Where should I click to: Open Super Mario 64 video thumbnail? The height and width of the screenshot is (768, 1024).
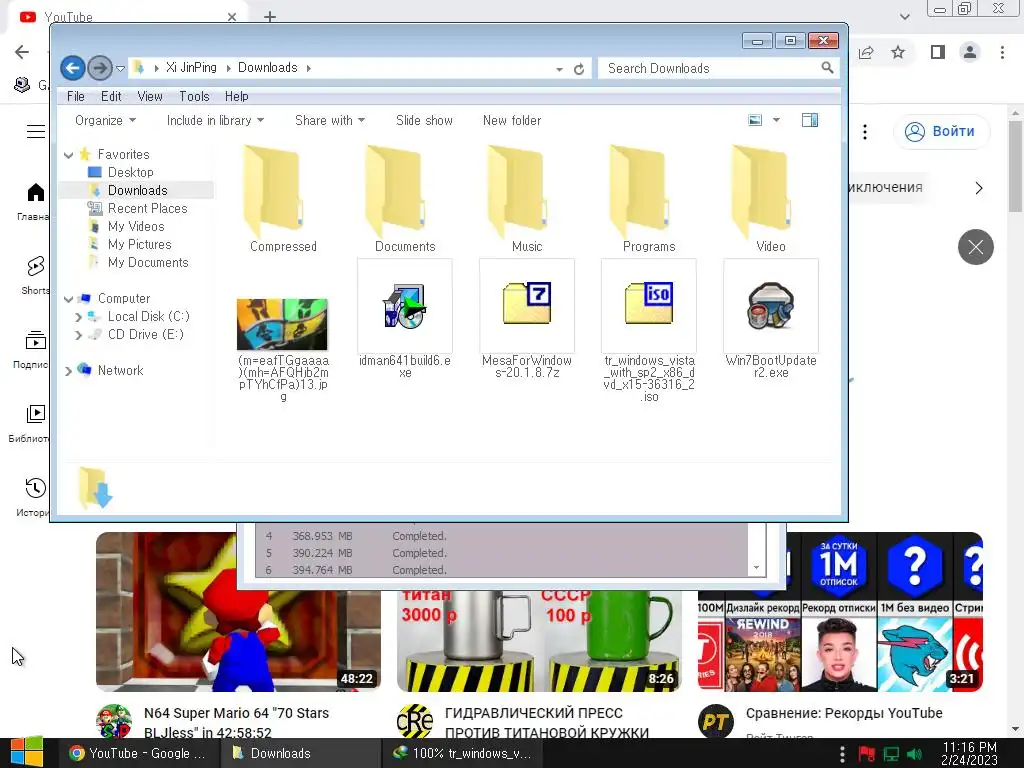(x=238, y=641)
